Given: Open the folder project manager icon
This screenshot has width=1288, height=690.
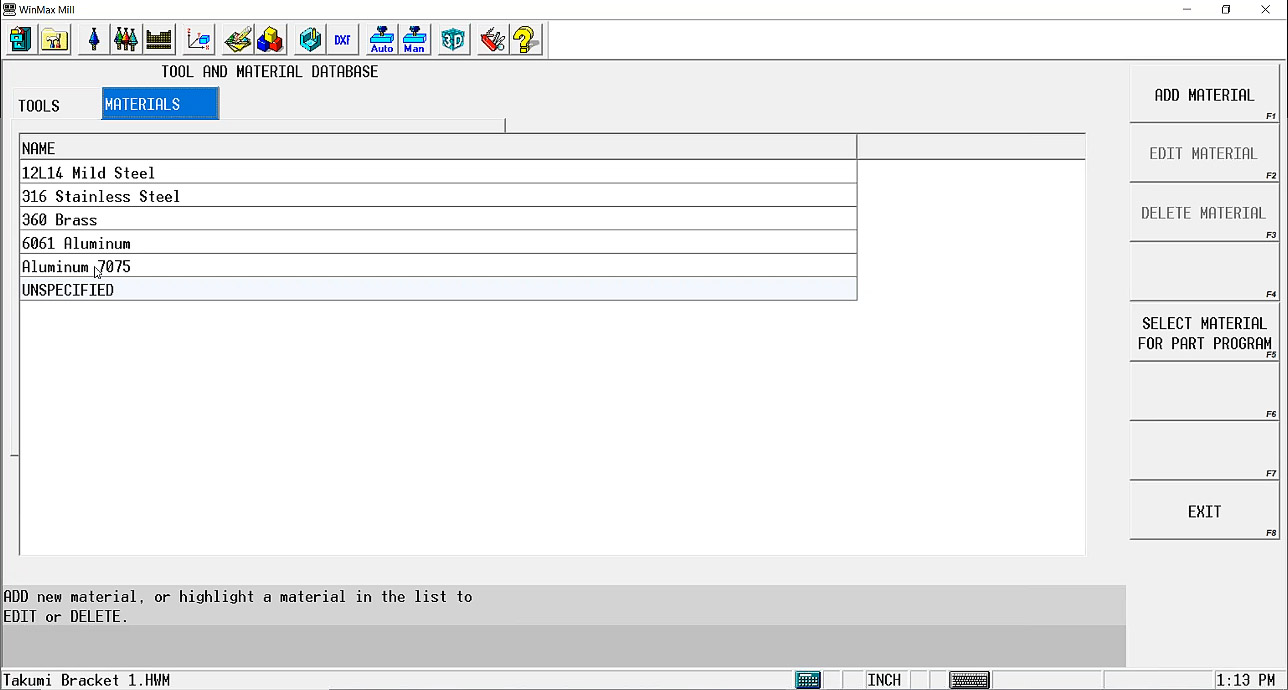Looking at the screenshot, I should coord(54,39).
